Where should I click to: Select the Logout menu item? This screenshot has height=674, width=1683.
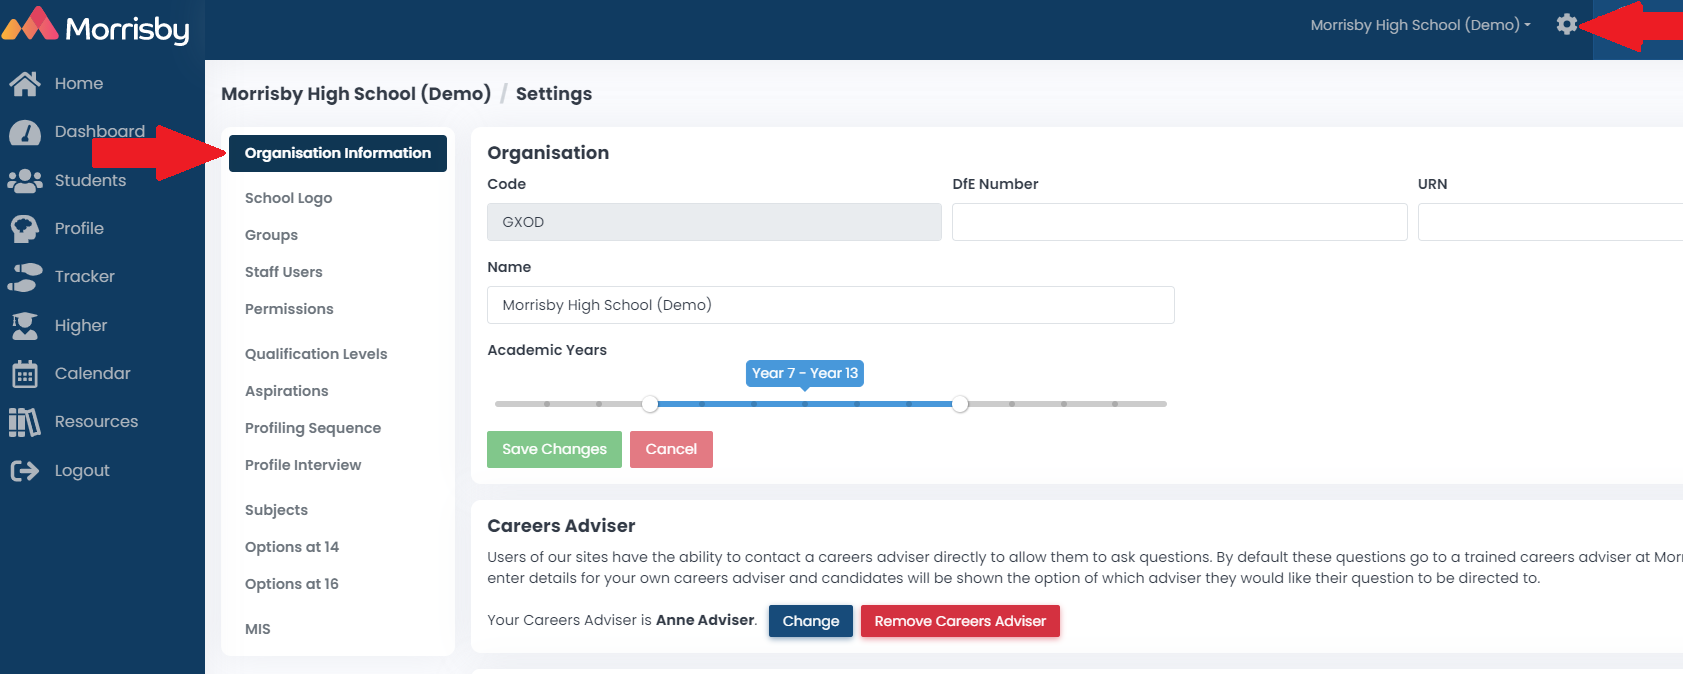(x=82, y=471)
